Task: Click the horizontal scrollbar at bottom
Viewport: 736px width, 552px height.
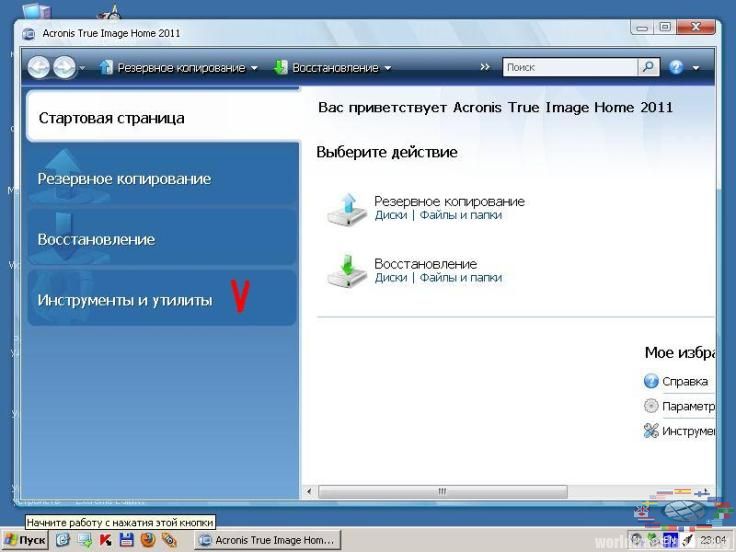Action: click(440, 491)
